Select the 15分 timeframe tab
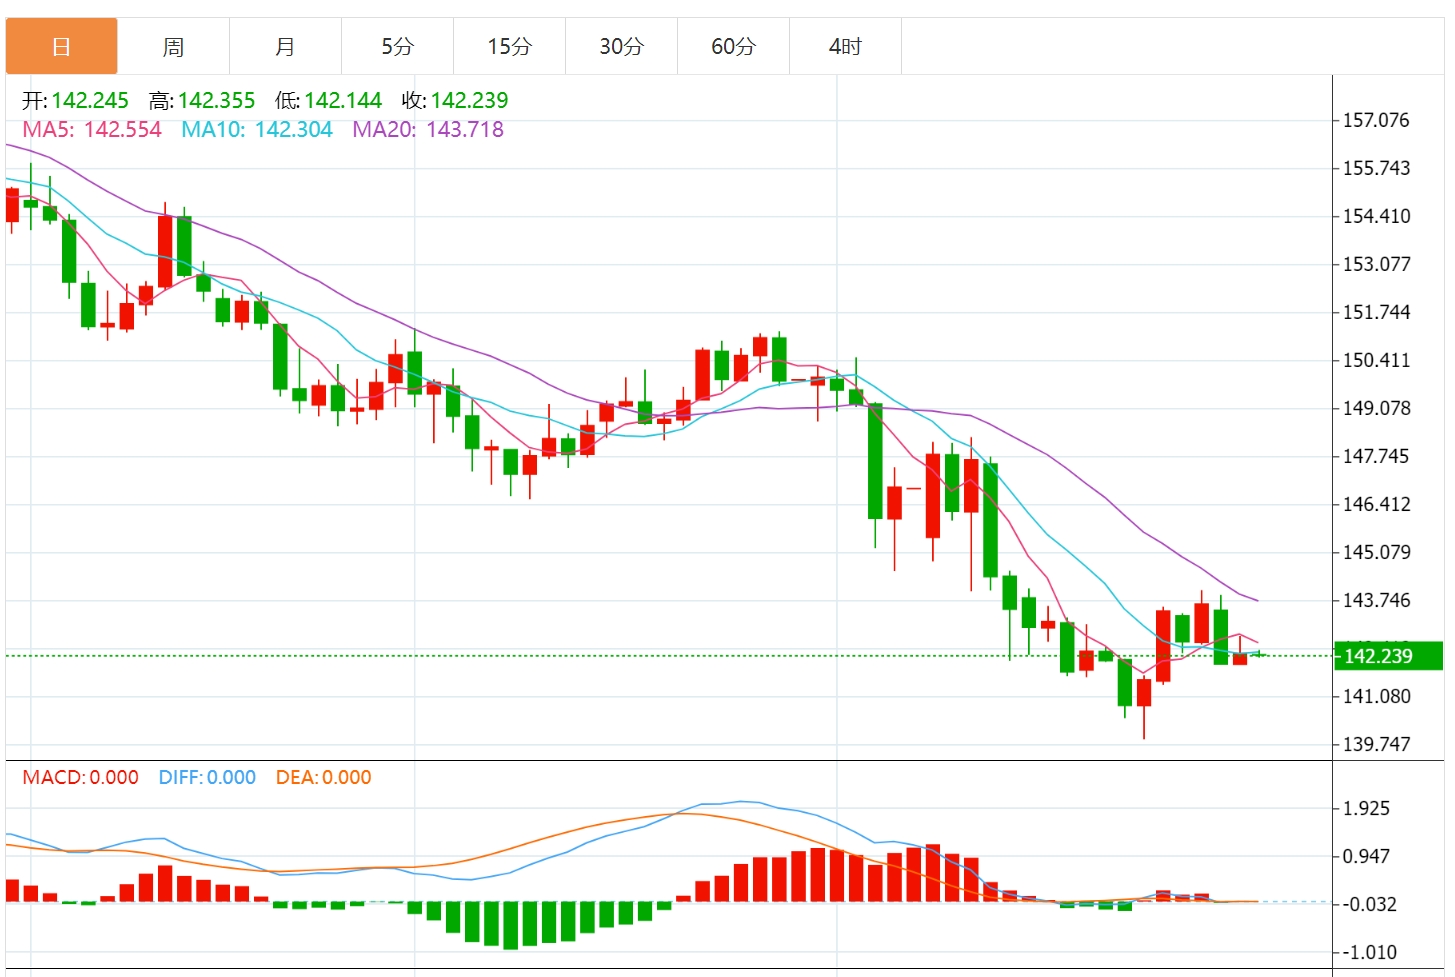1455x977 pixels. (x=510, y=46)
